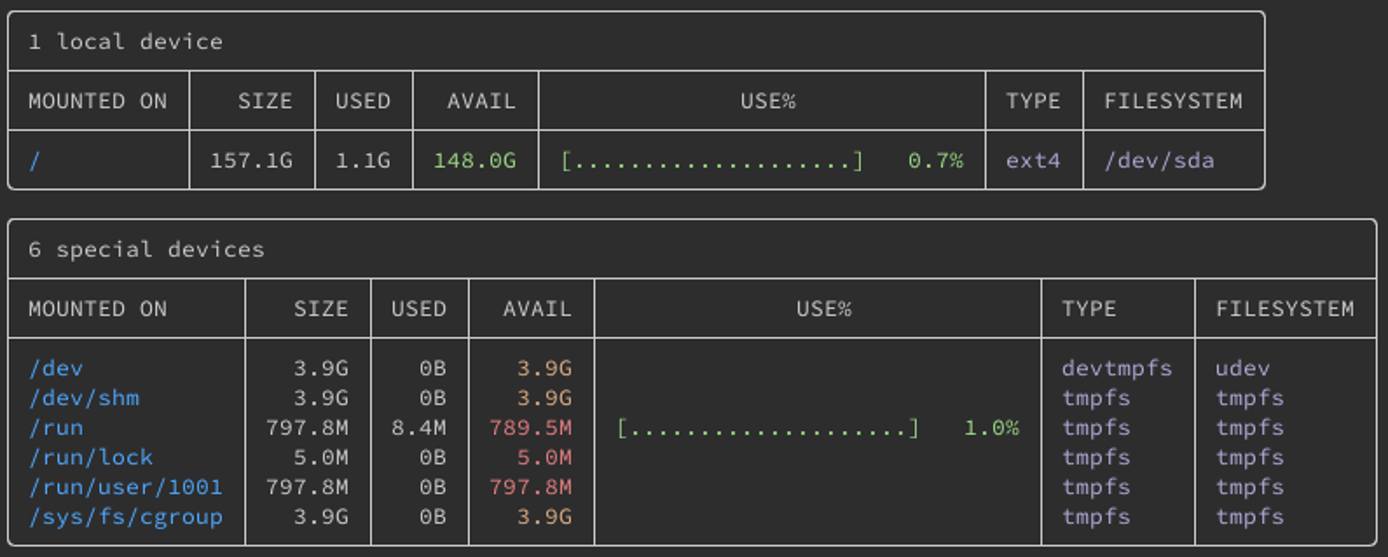
Task: Click the "6 special devices" table title
Action: pos(146,250)
